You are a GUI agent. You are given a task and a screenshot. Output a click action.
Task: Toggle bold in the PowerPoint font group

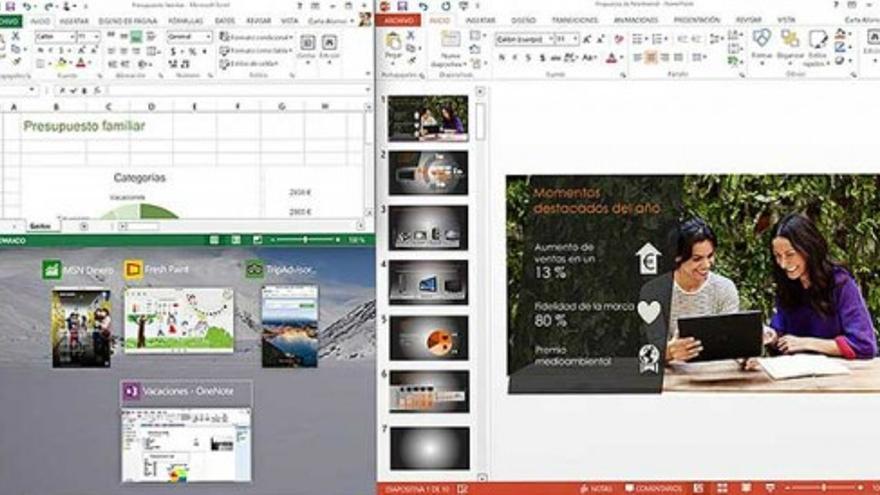click(x=502, y=58)
